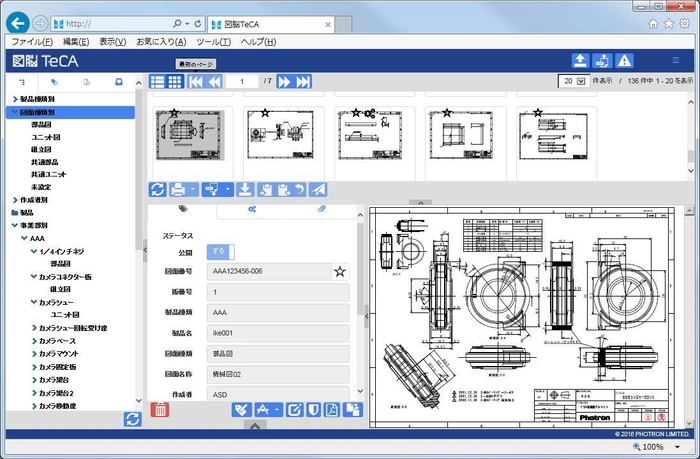The image size is (700, 459).
Task: Click the red trash delete icon
Action: (x=159, y=409)
